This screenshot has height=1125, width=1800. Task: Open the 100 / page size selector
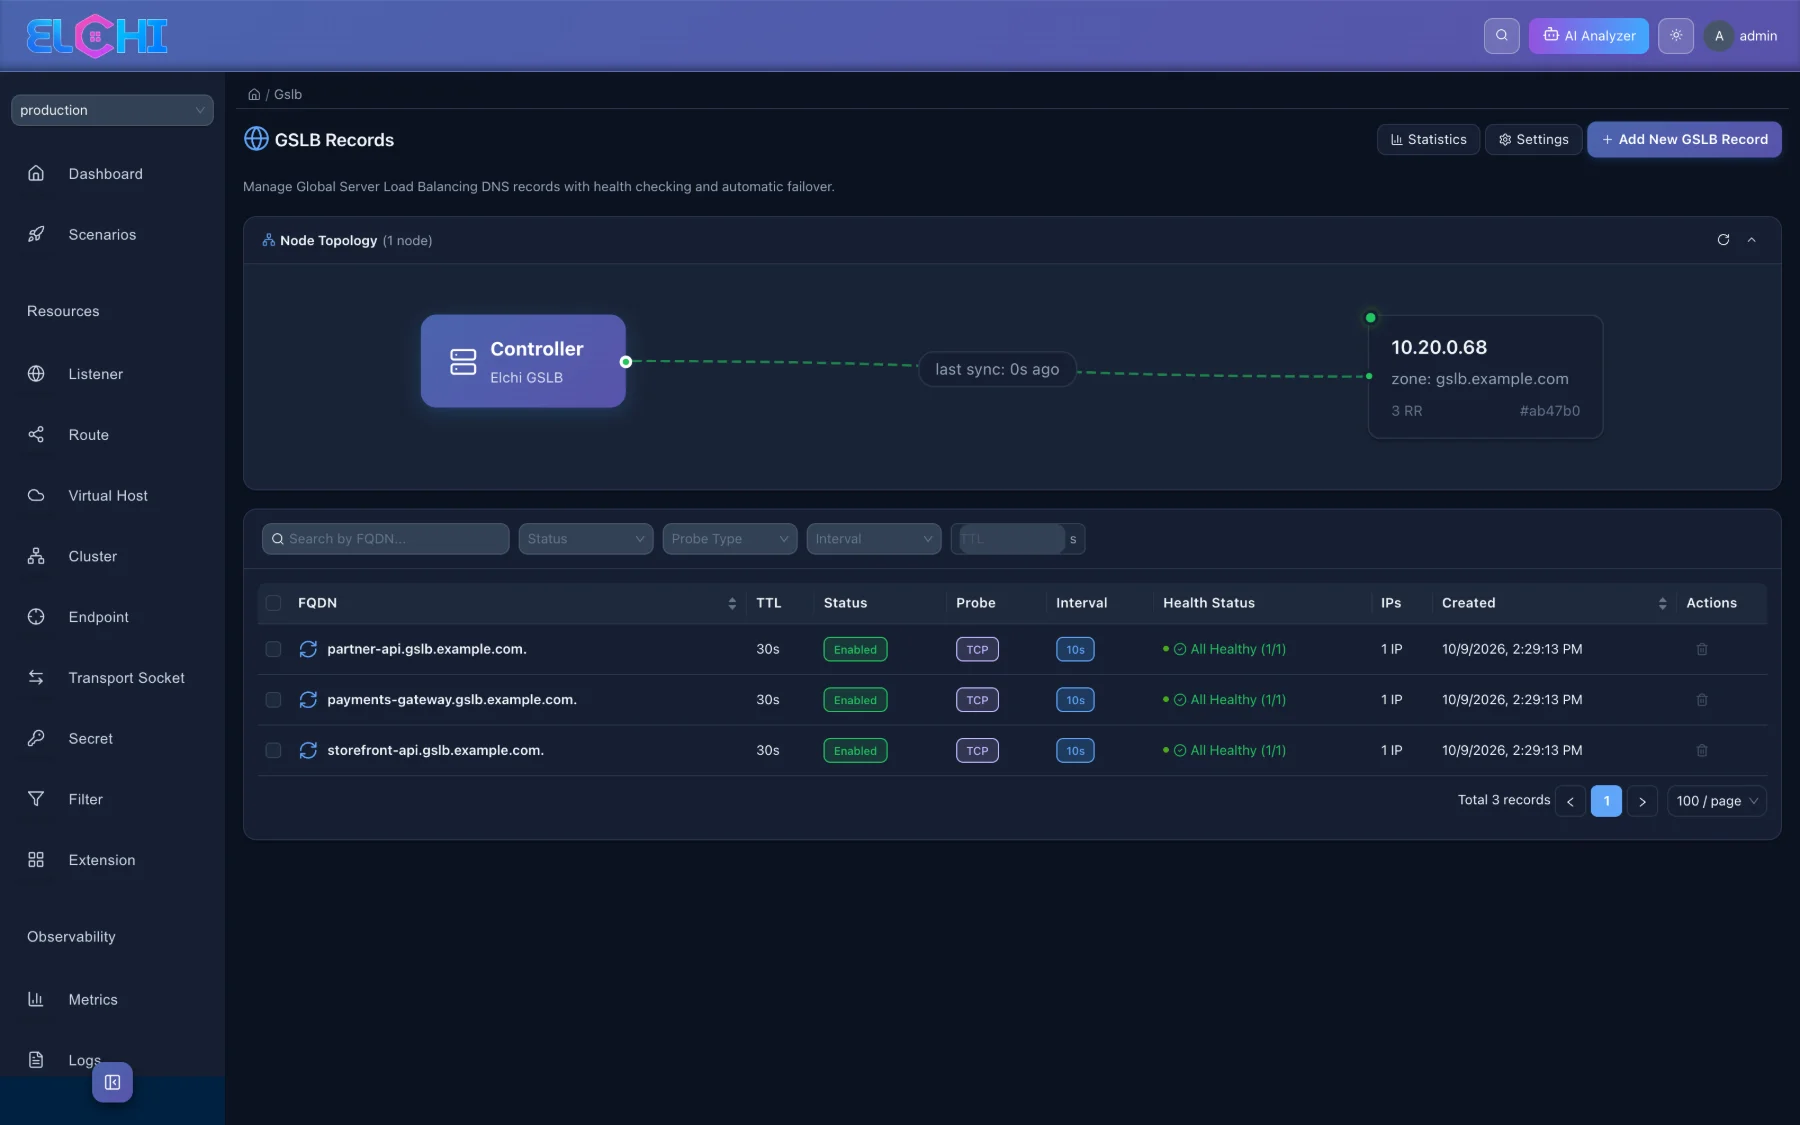(1716, 801)
